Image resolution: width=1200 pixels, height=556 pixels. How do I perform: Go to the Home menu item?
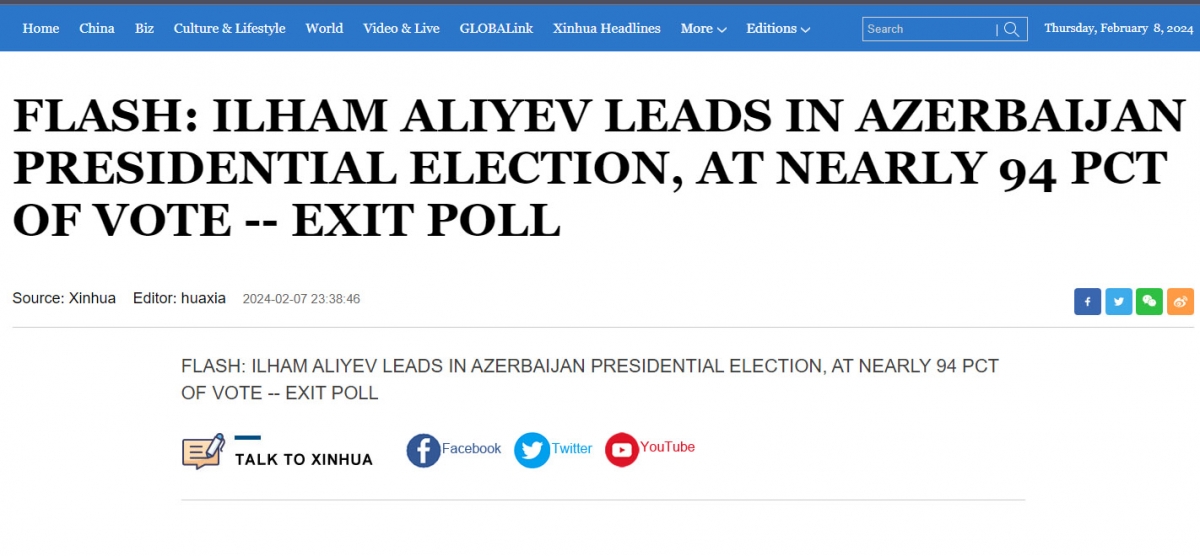tap(41, 29)
